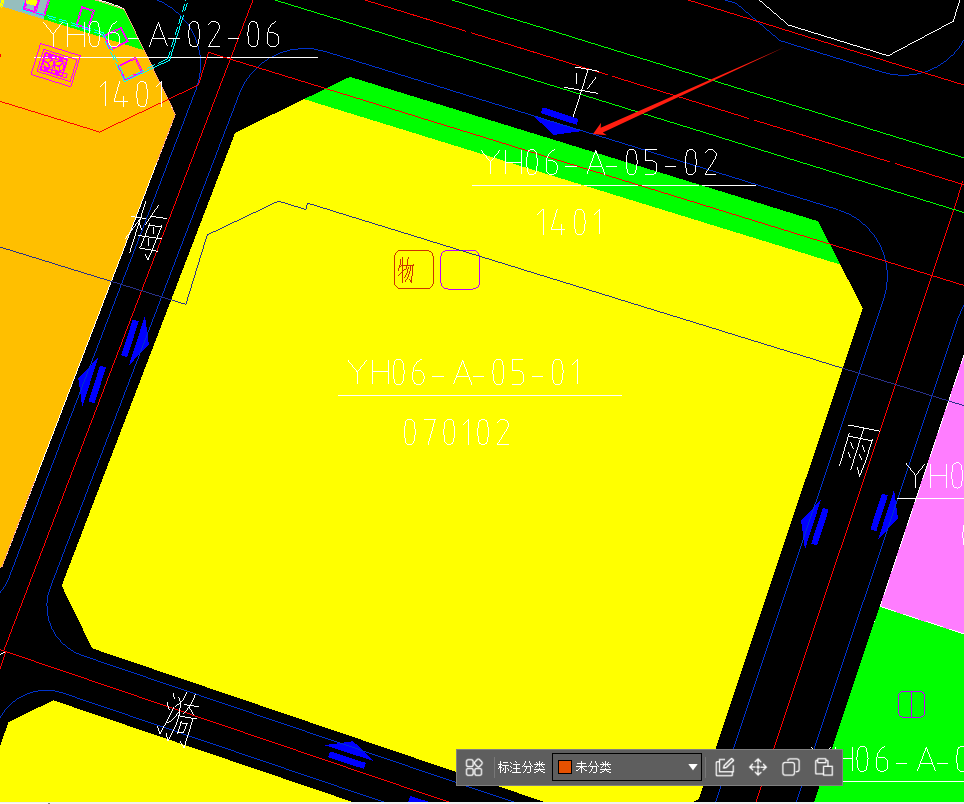Select parcel label YH06-A-05-02
Screen dimensions: 964x804
[x=600, y=163]
